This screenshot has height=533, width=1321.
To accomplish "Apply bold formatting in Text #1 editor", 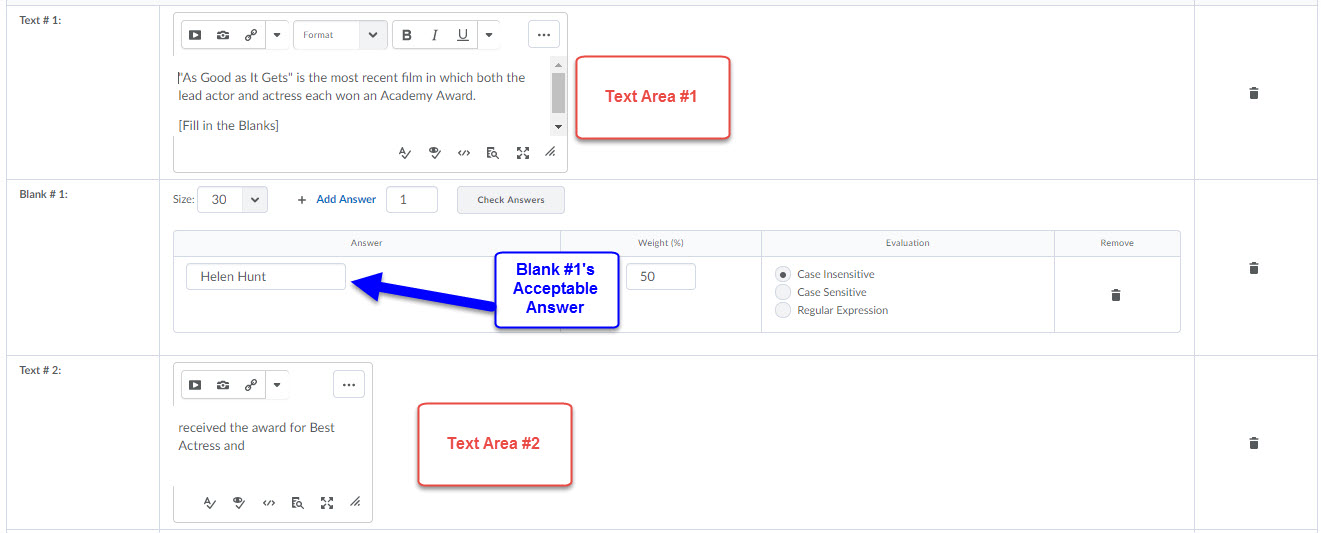I will coord(407,35).
